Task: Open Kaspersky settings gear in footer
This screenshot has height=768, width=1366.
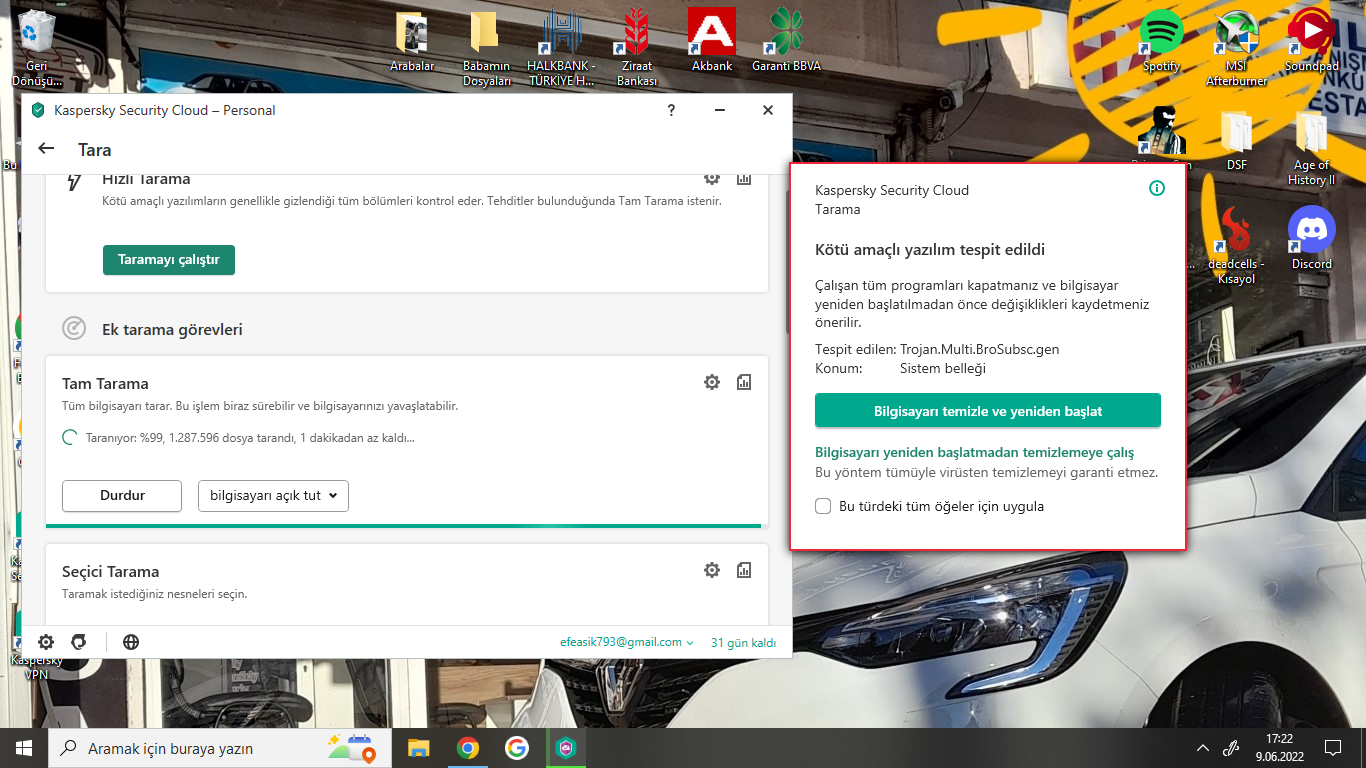Action: coord(46,642)
